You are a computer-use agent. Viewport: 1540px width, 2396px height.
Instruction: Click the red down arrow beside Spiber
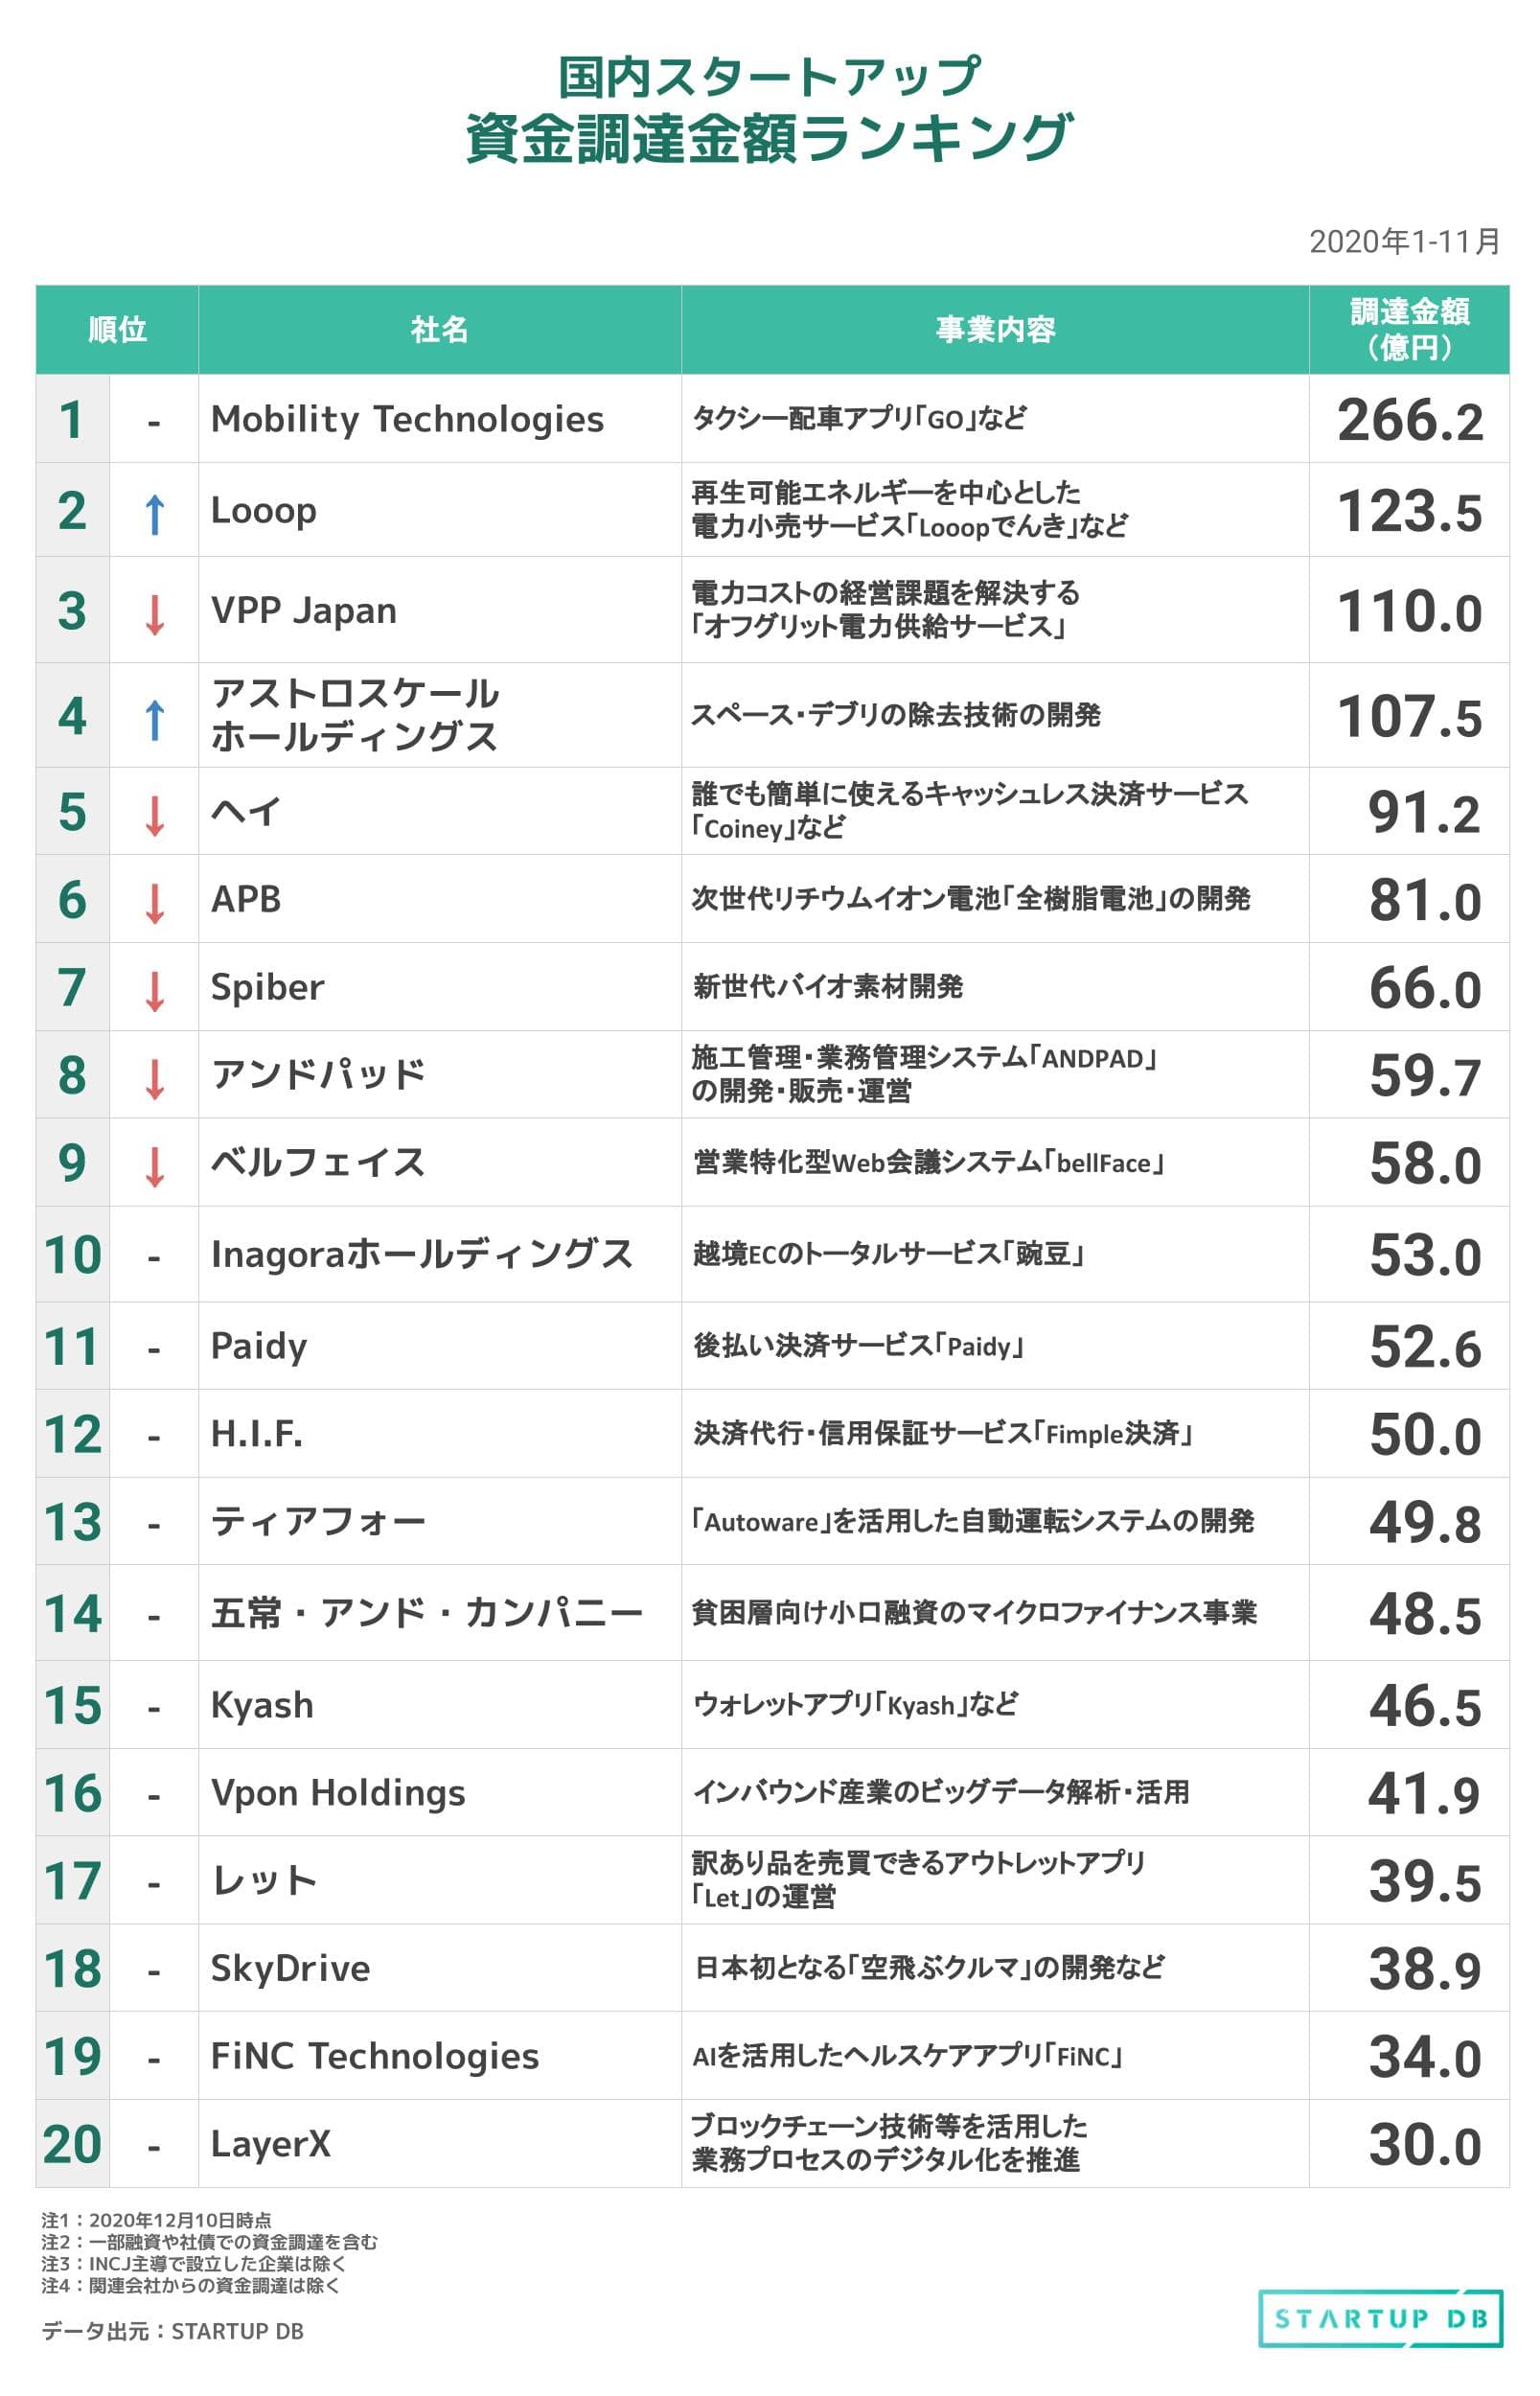154,990
